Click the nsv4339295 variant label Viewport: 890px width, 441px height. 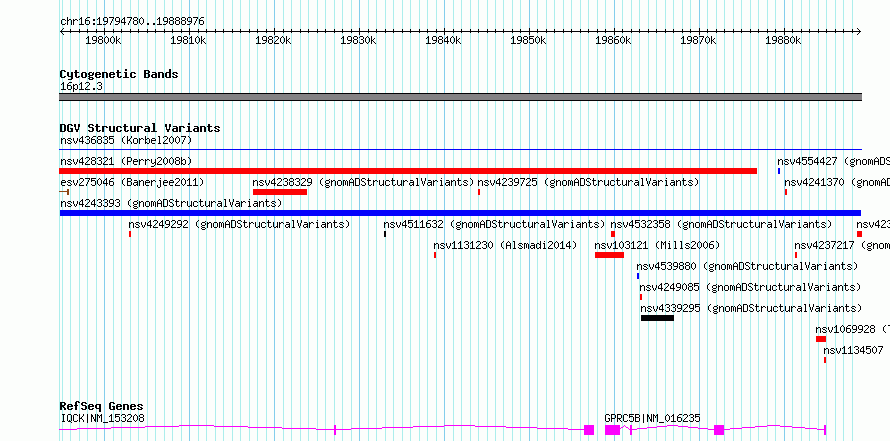pos(752,308)
